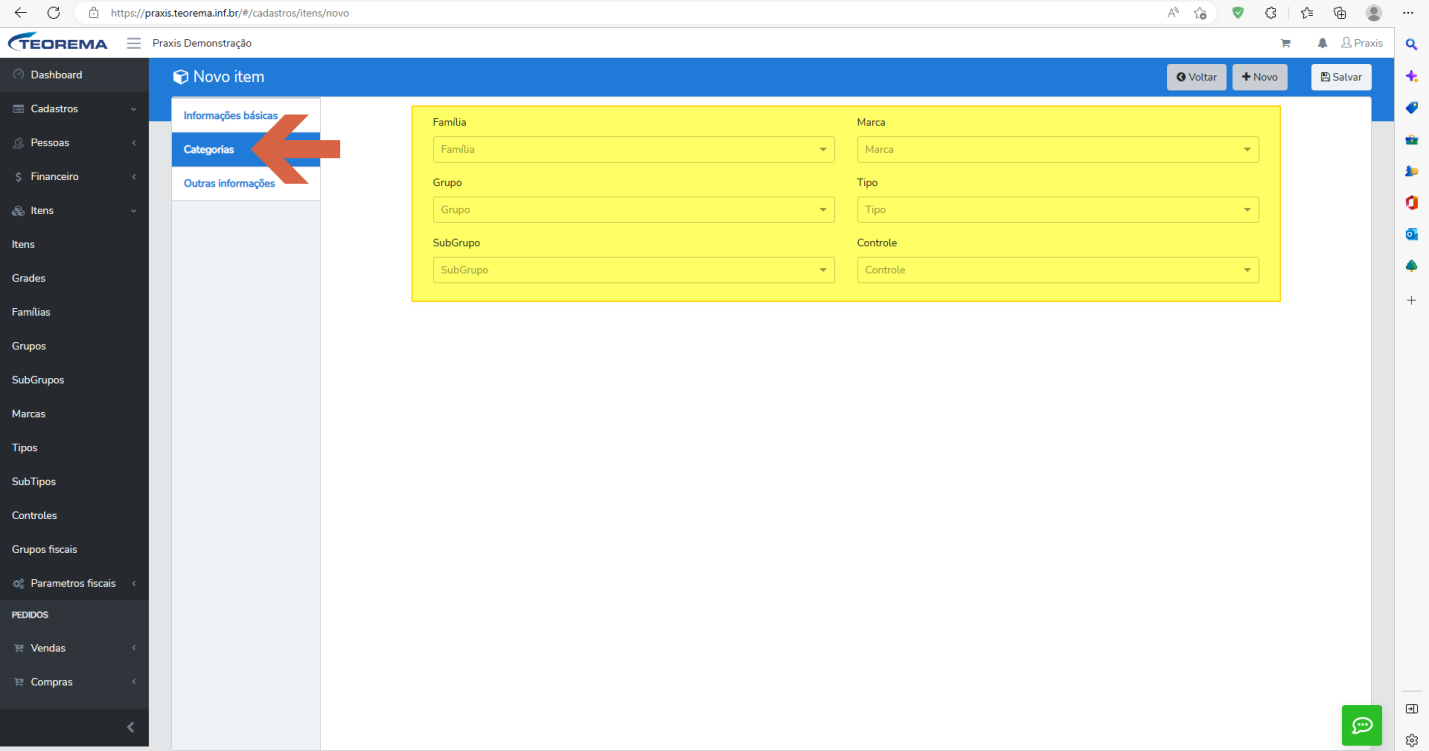Screen dimensions: 1429x751
Task: Expand the Cadastros sidebar menu
Action: click(x=74, y=109)
